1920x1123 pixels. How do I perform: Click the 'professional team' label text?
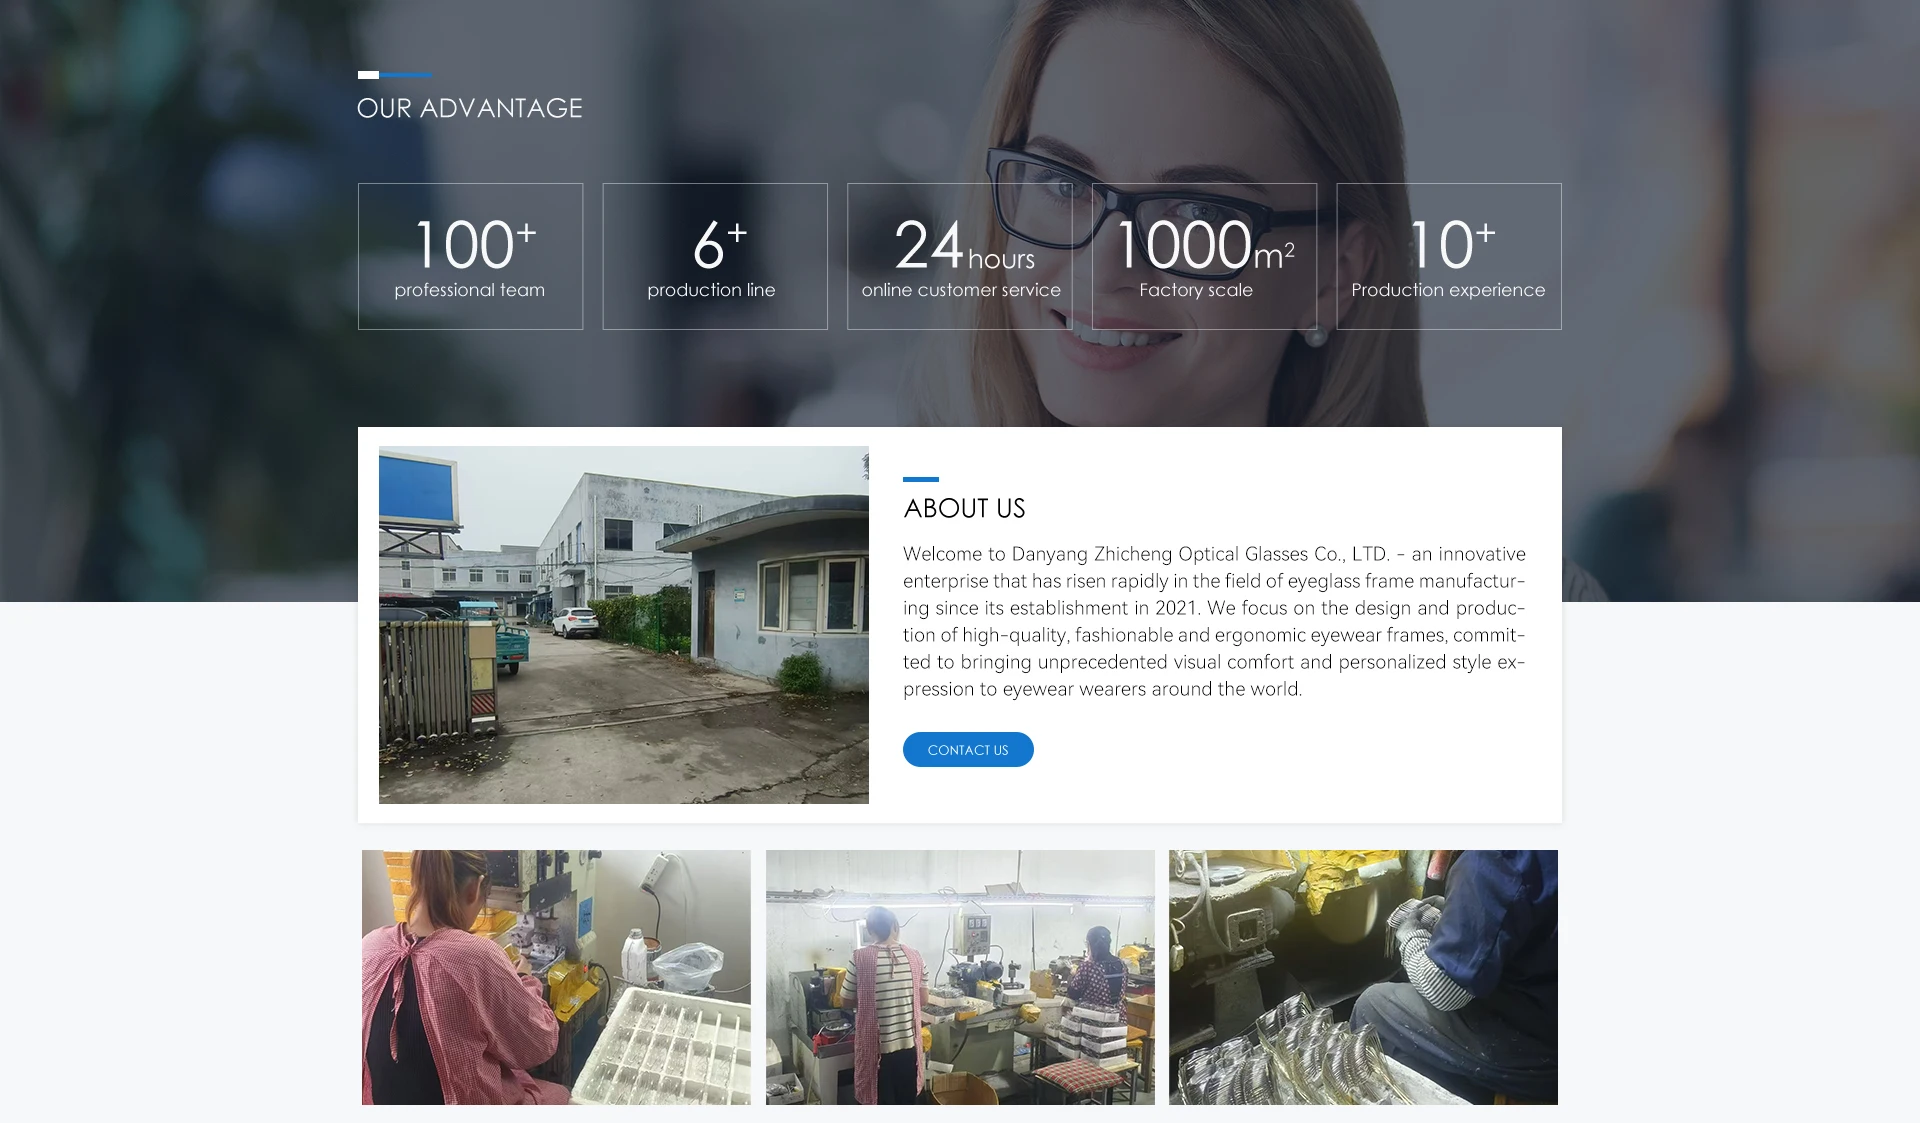coord(469,290)
